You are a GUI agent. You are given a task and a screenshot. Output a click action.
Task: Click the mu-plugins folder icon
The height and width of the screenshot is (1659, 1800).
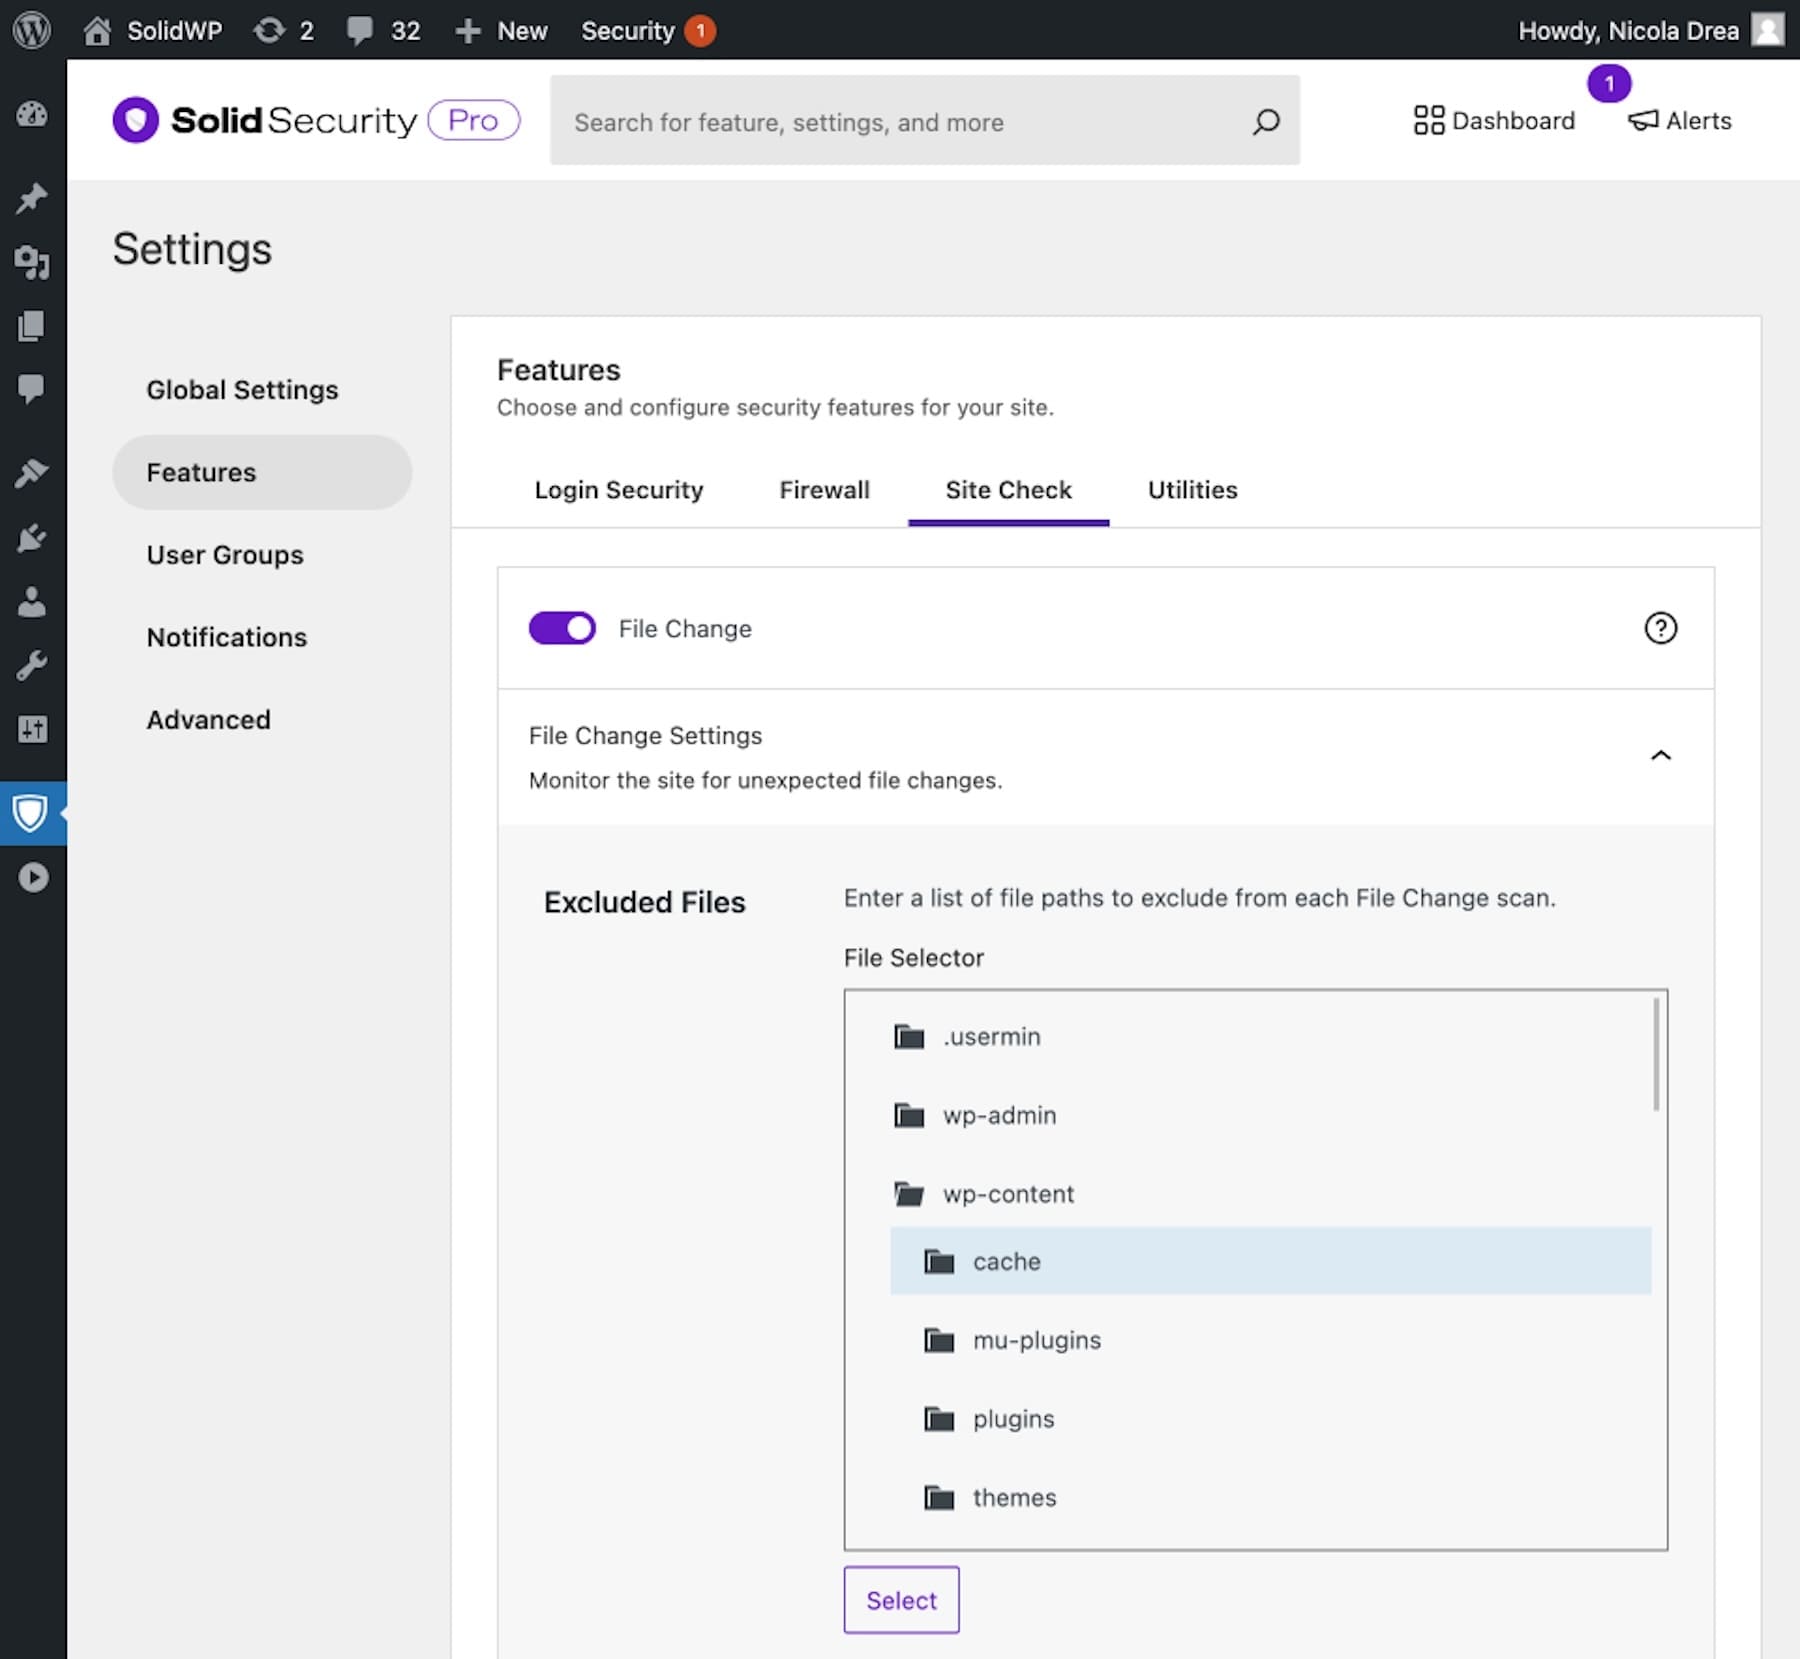[939, 1340]
